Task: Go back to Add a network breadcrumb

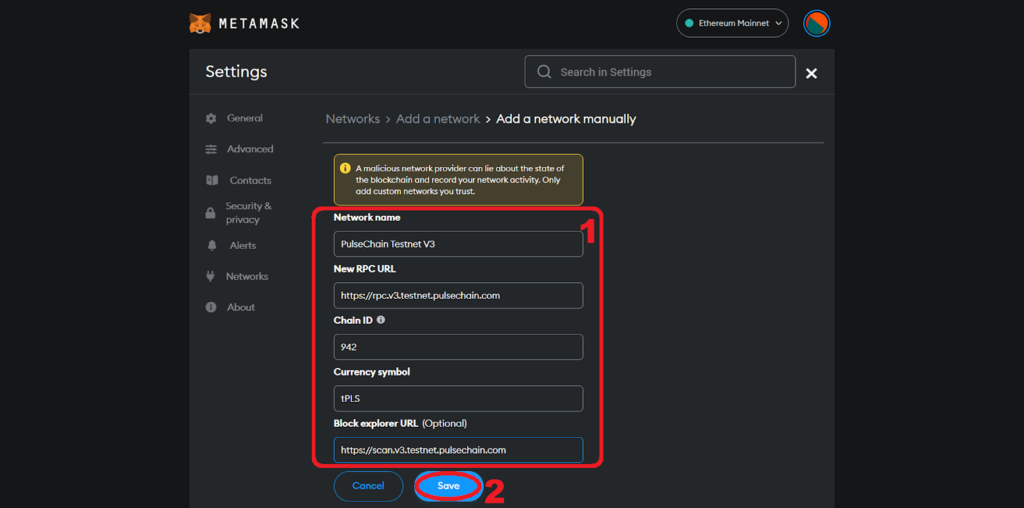Action: click(438, 119)
